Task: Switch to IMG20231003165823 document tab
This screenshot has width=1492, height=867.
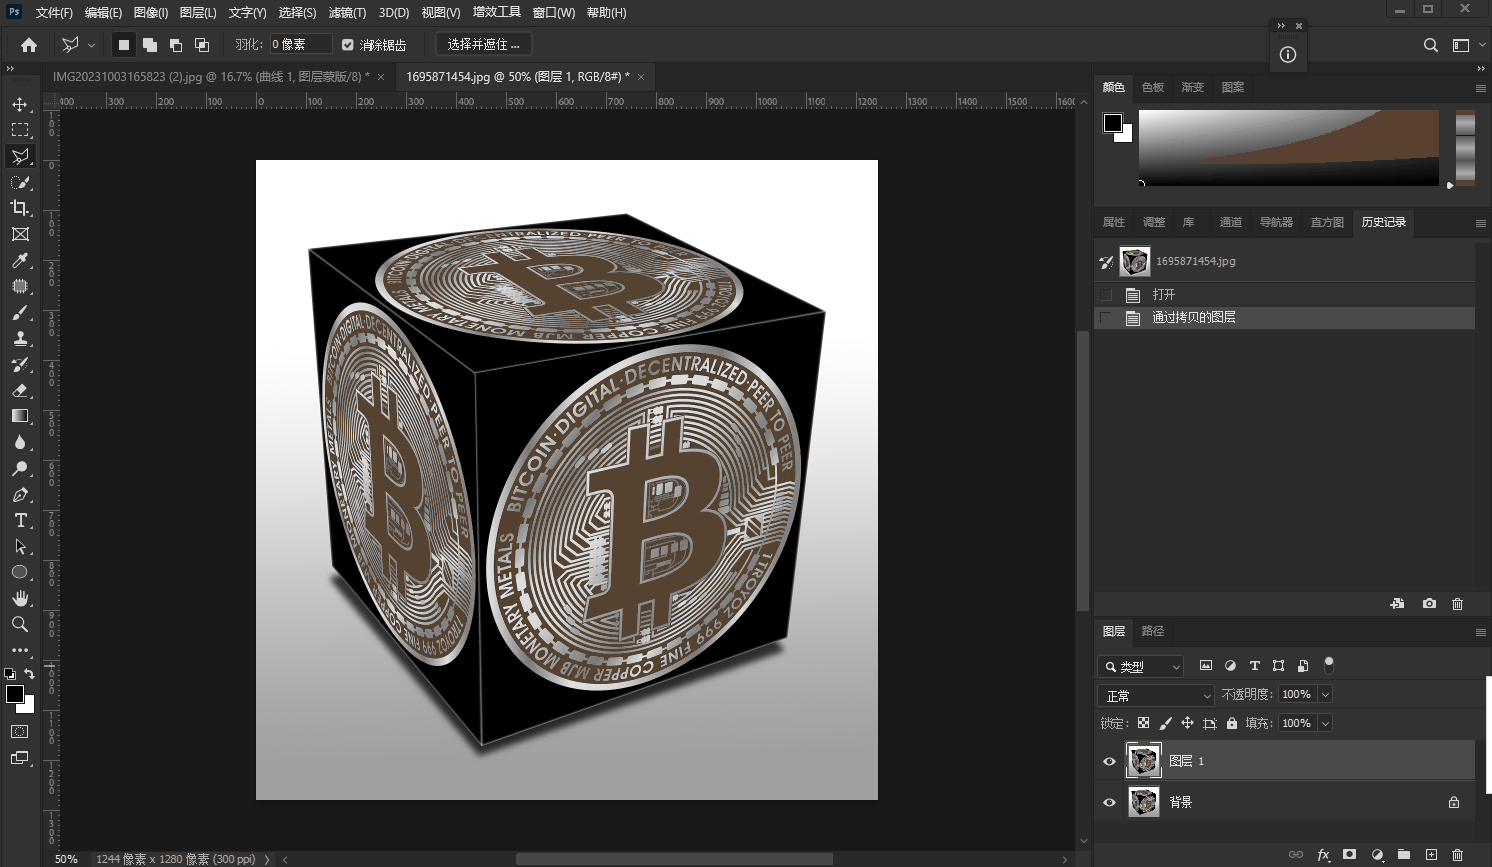Action: 210,77
